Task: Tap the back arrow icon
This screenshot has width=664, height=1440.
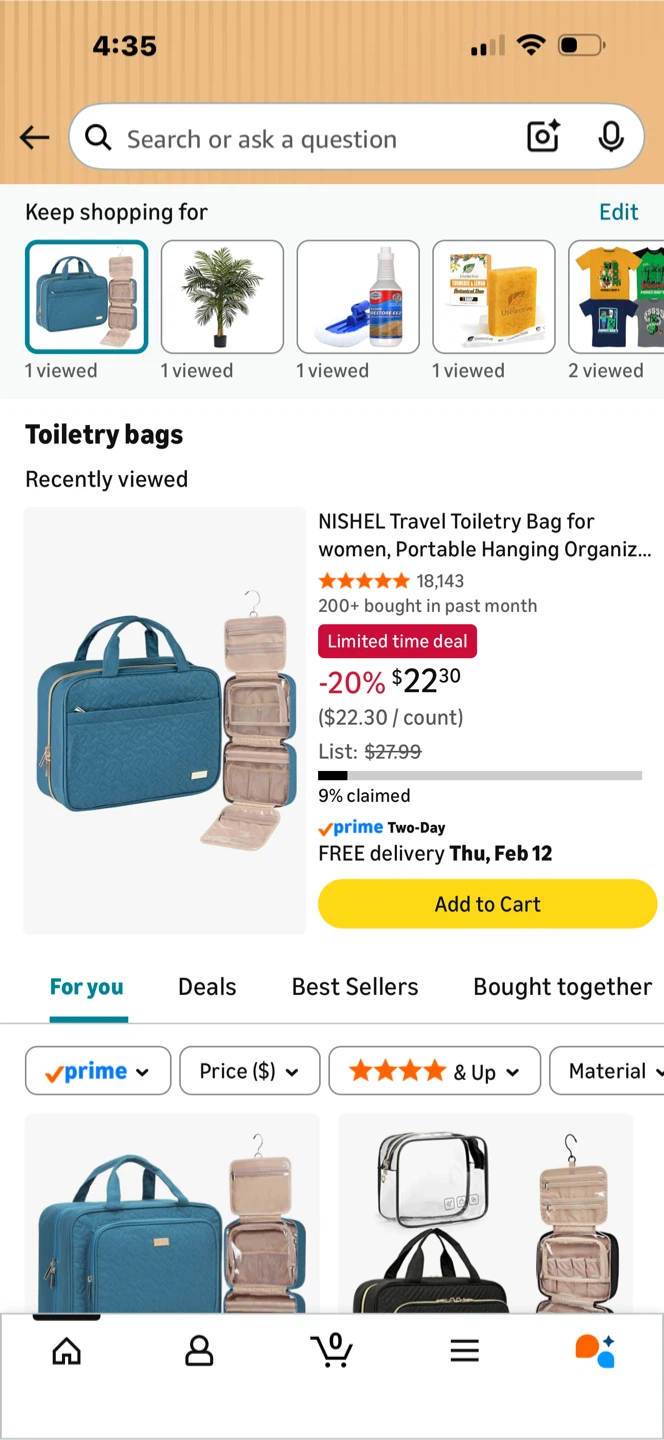Action: 34,138
